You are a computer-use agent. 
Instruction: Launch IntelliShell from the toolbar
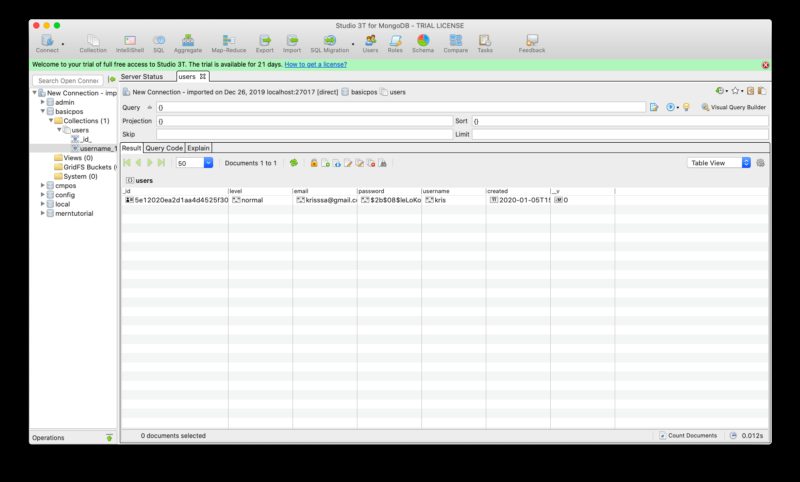(130, 43)
